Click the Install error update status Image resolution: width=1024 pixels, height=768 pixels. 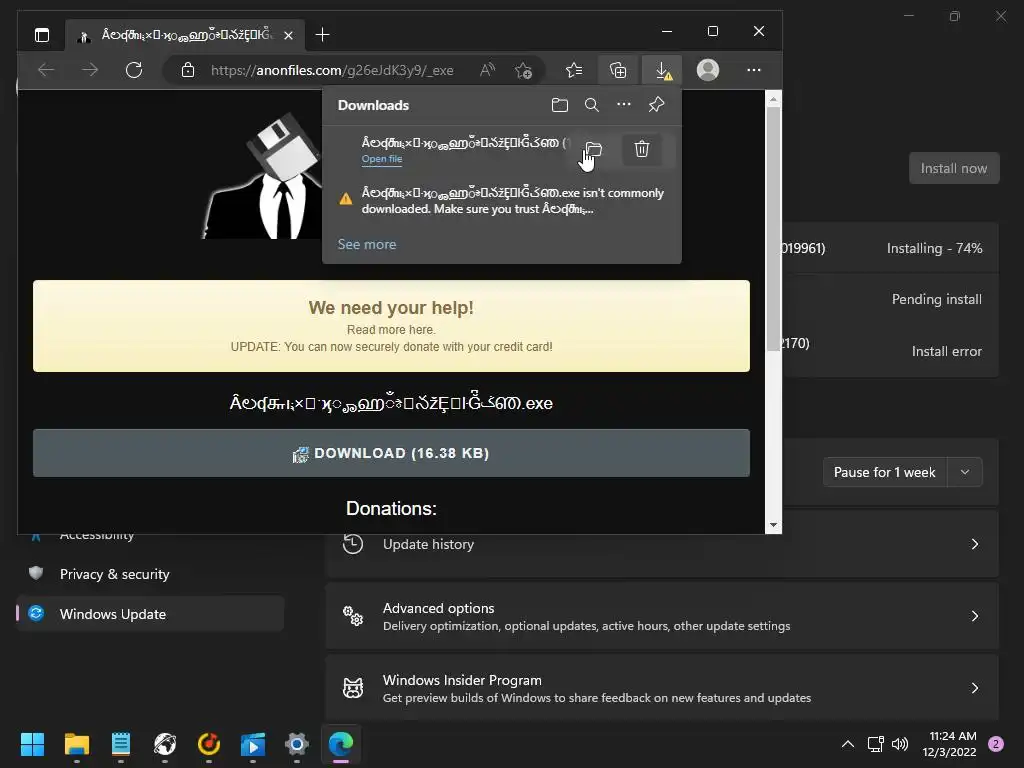point(946,351)
